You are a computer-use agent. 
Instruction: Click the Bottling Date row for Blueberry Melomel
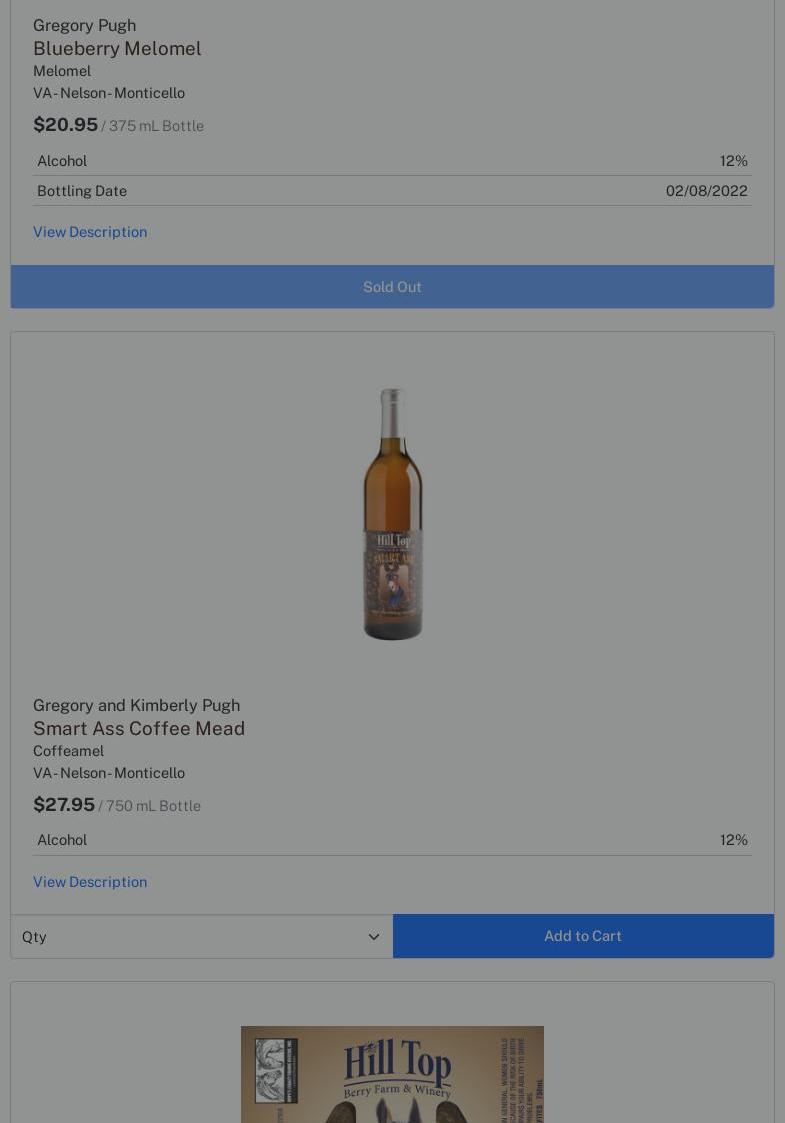(x=392, y=191)
